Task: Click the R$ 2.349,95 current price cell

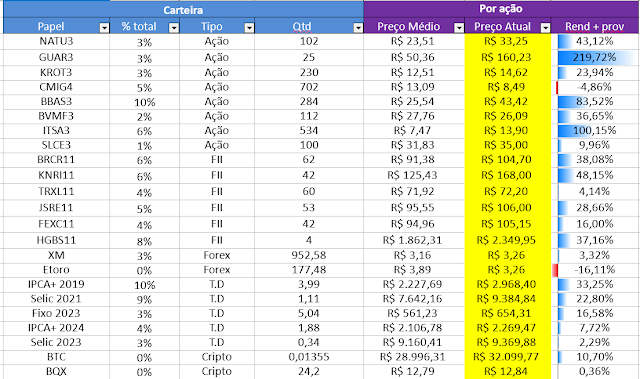Action: point(508,240)
